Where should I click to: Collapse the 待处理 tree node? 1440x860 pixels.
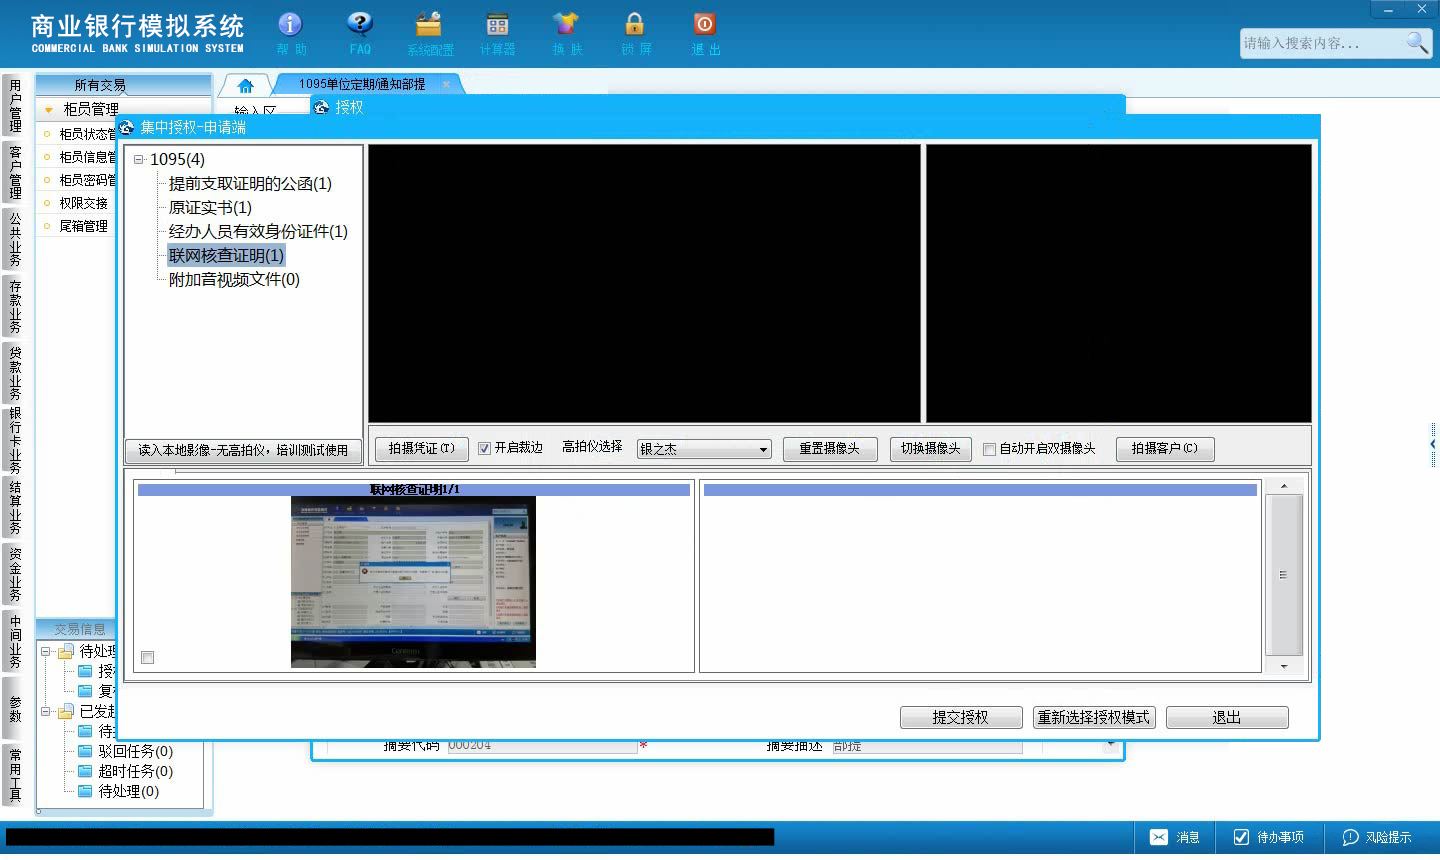pyautogui.click(x=45, y=651)
